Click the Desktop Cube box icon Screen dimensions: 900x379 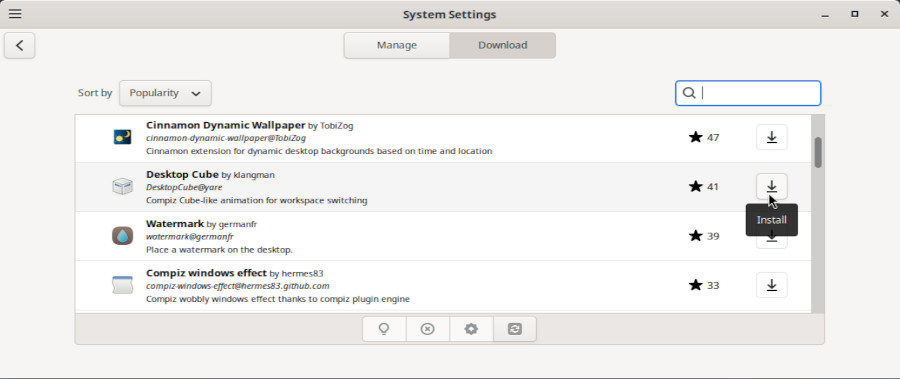click(x=122, y=186)
